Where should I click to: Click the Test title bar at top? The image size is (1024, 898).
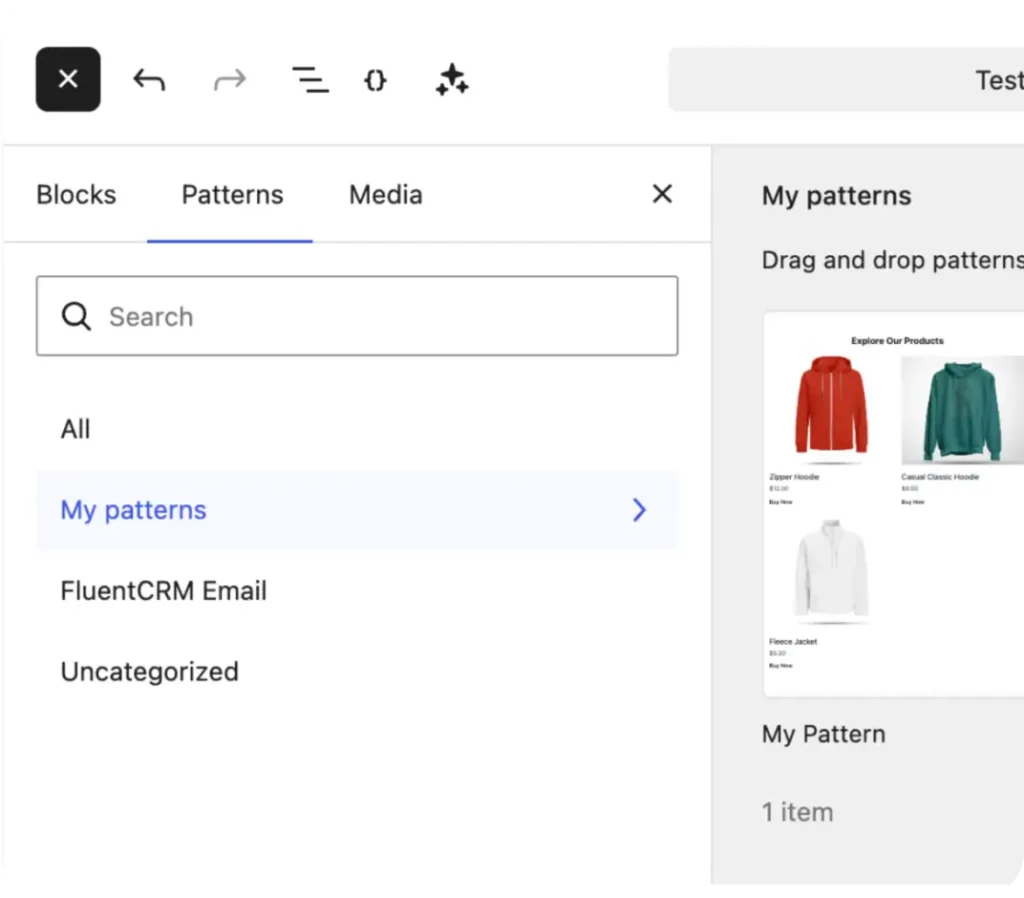[x=846, y=80]
